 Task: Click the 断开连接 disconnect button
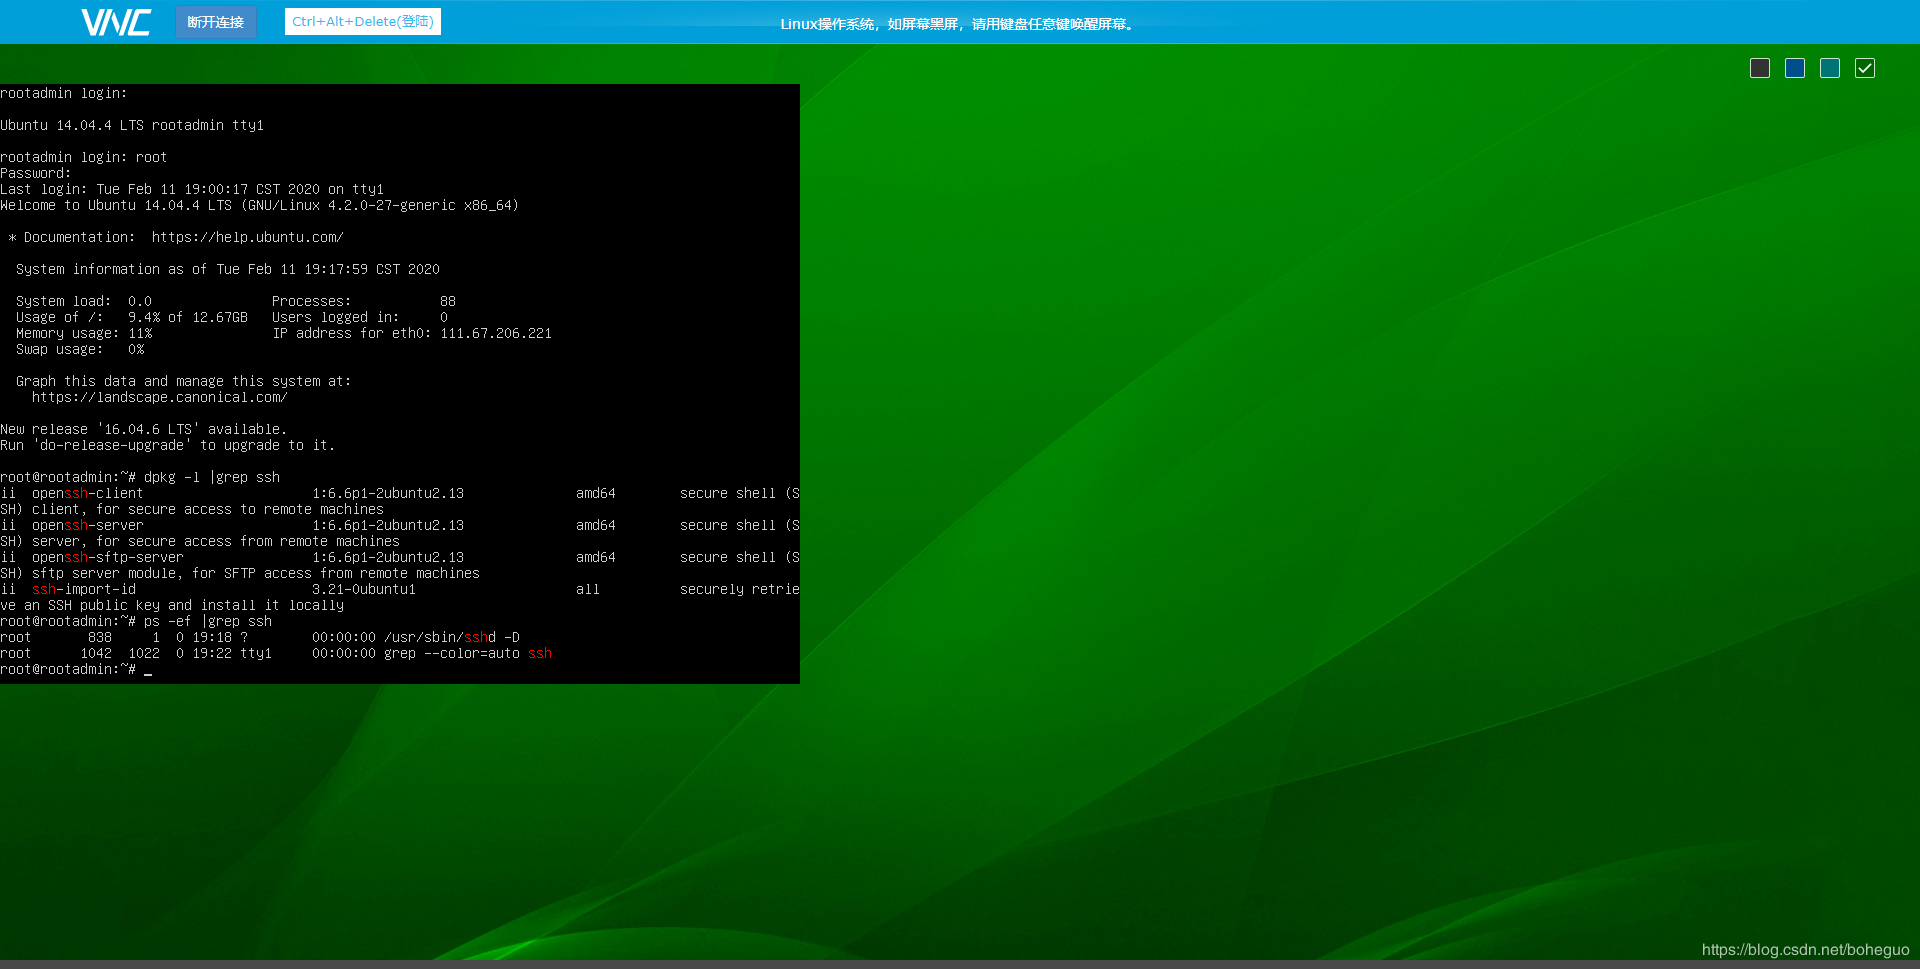click(216, 22)
